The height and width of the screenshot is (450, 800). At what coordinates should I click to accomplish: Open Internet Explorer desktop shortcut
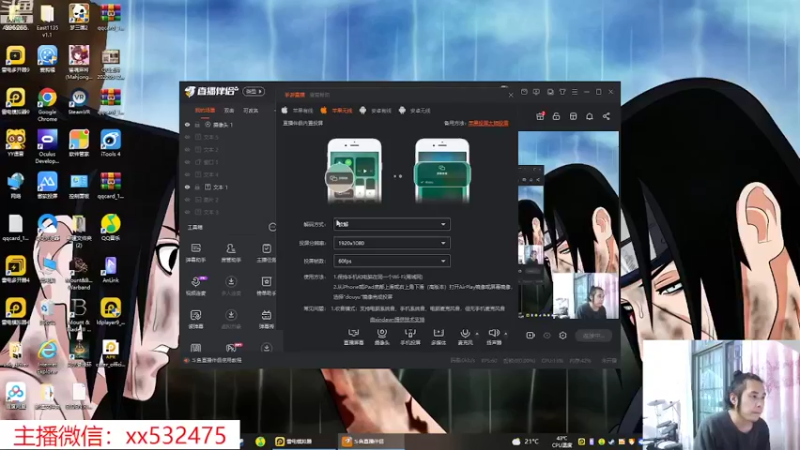pos(47,357)
